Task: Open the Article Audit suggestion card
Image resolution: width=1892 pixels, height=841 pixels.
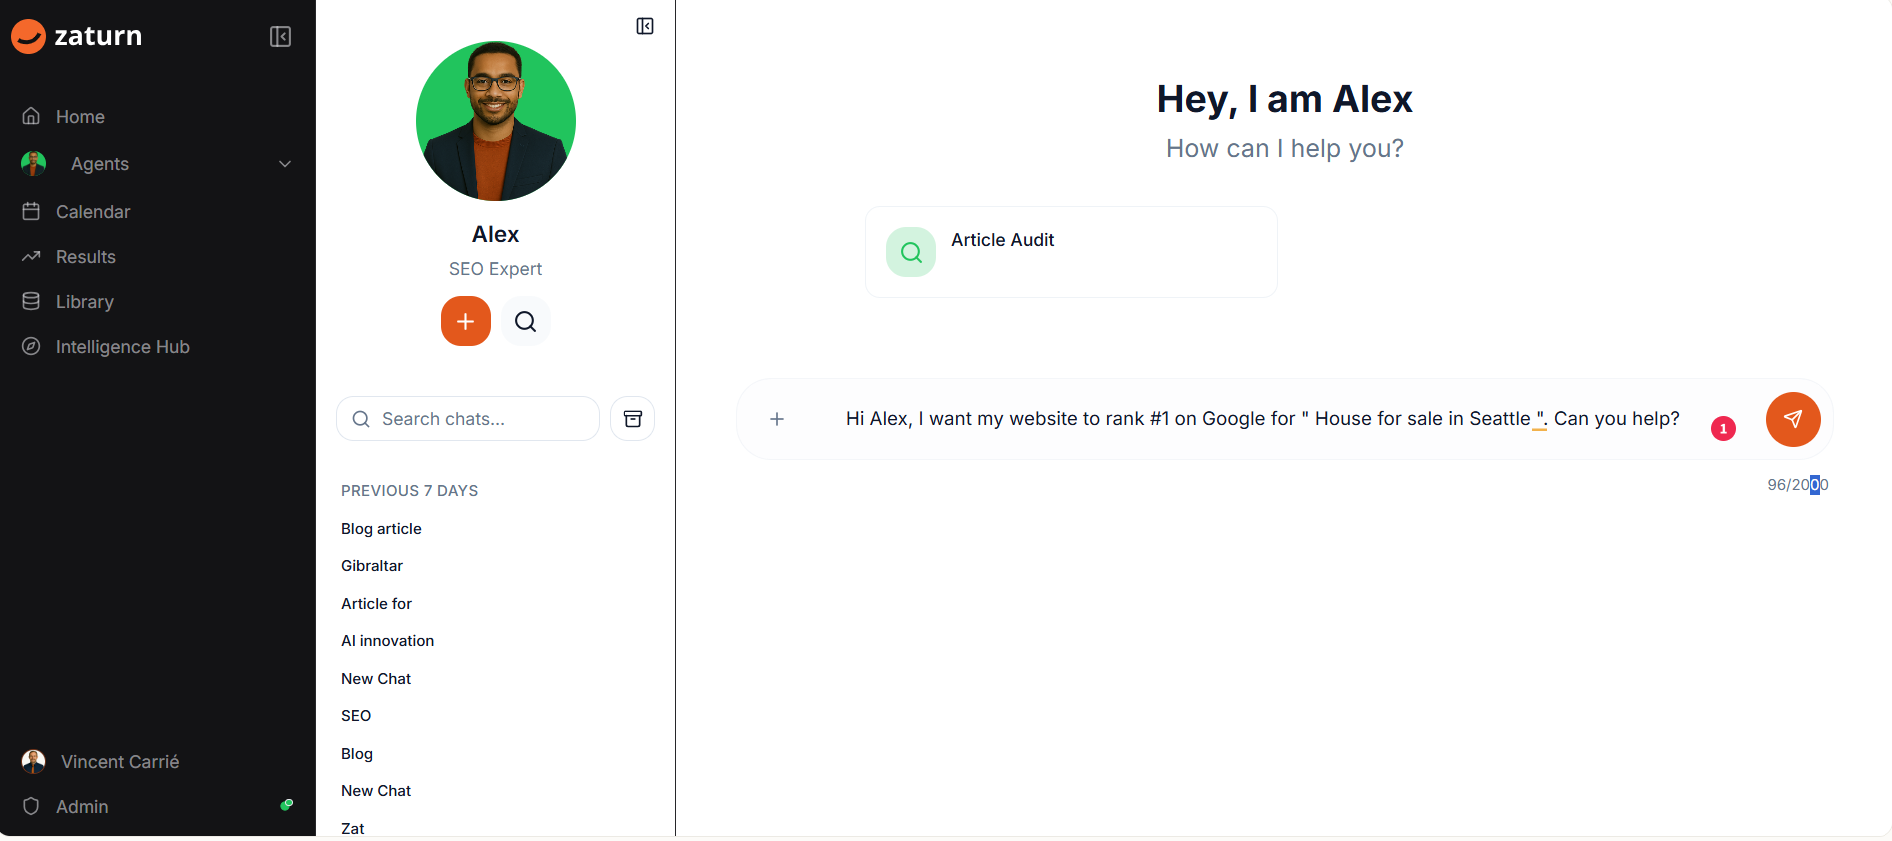Action: [x=1070, y=252]
